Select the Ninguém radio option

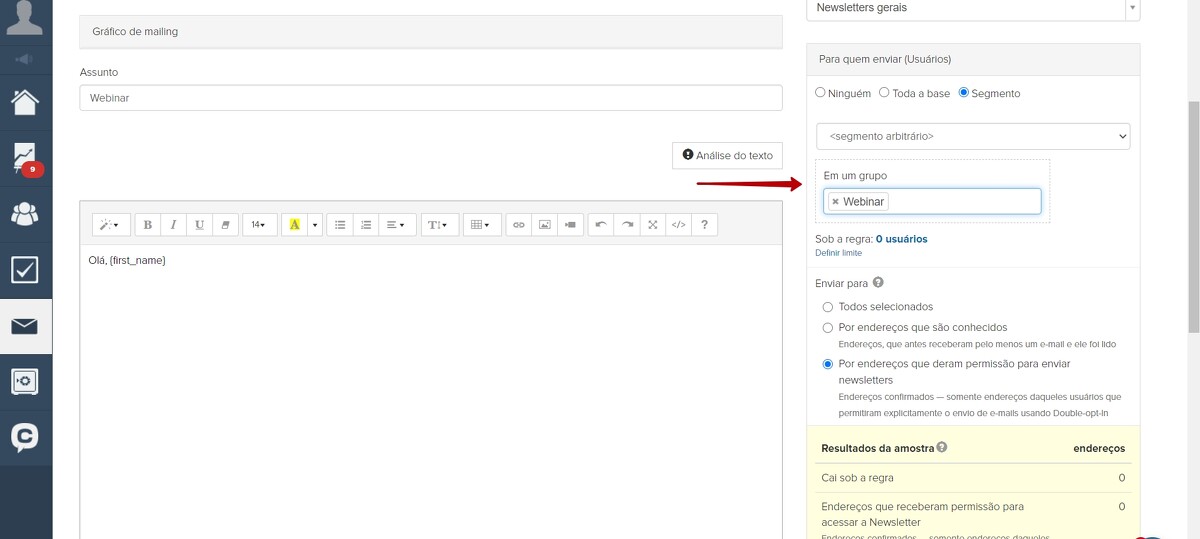821,93
